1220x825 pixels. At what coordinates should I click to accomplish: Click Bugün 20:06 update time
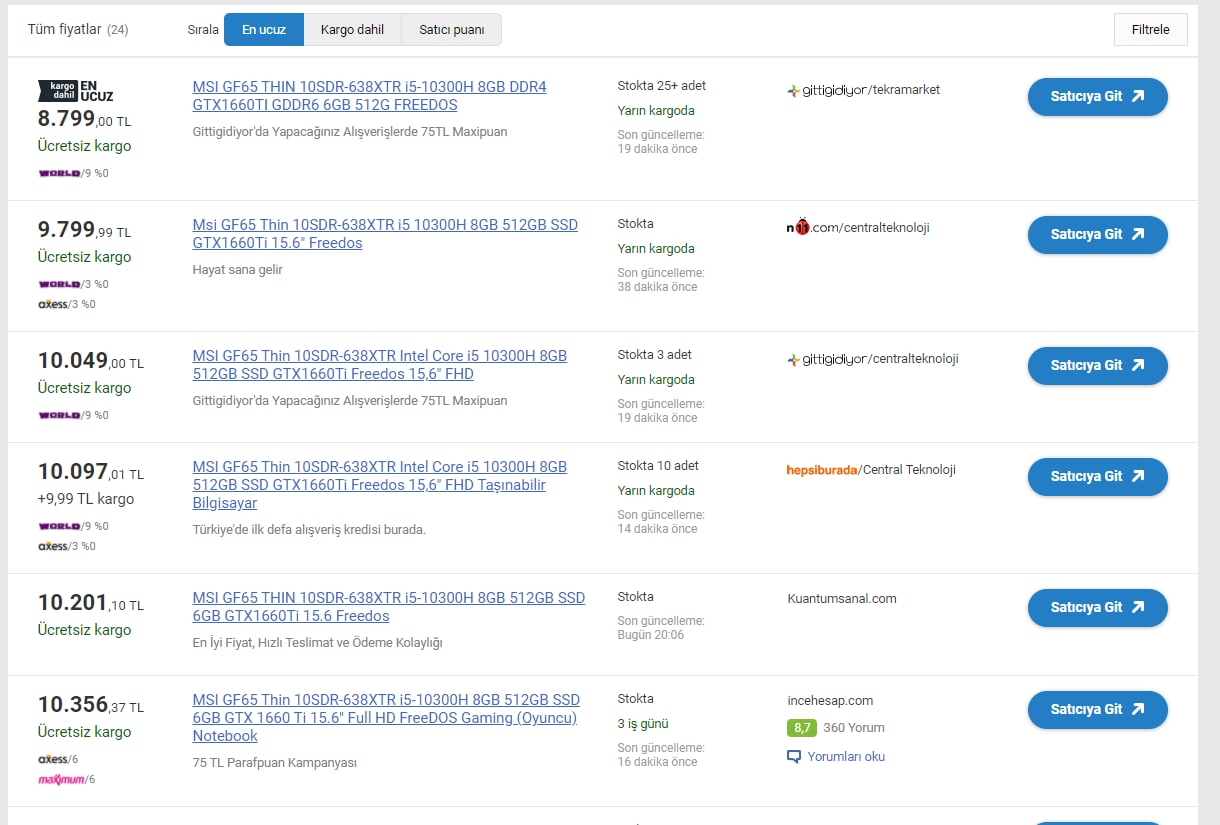click(x=651, y=635)
